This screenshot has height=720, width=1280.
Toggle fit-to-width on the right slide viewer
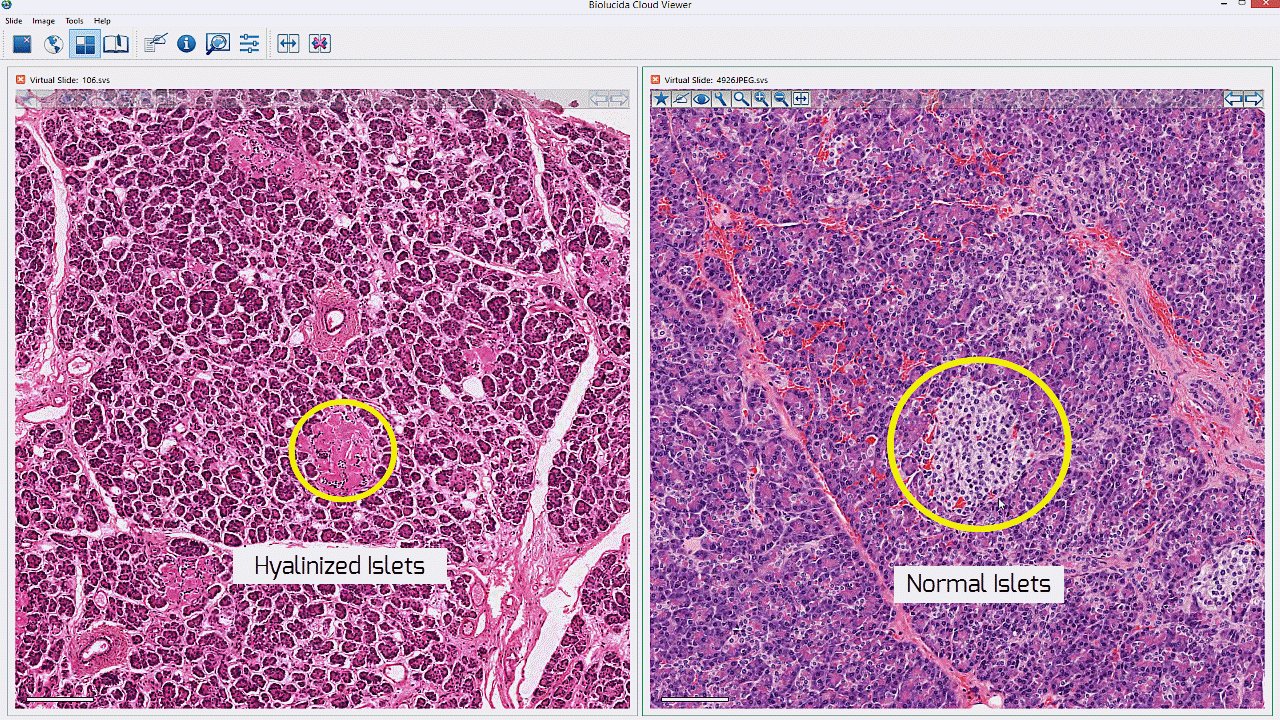[x=801, y=99]
